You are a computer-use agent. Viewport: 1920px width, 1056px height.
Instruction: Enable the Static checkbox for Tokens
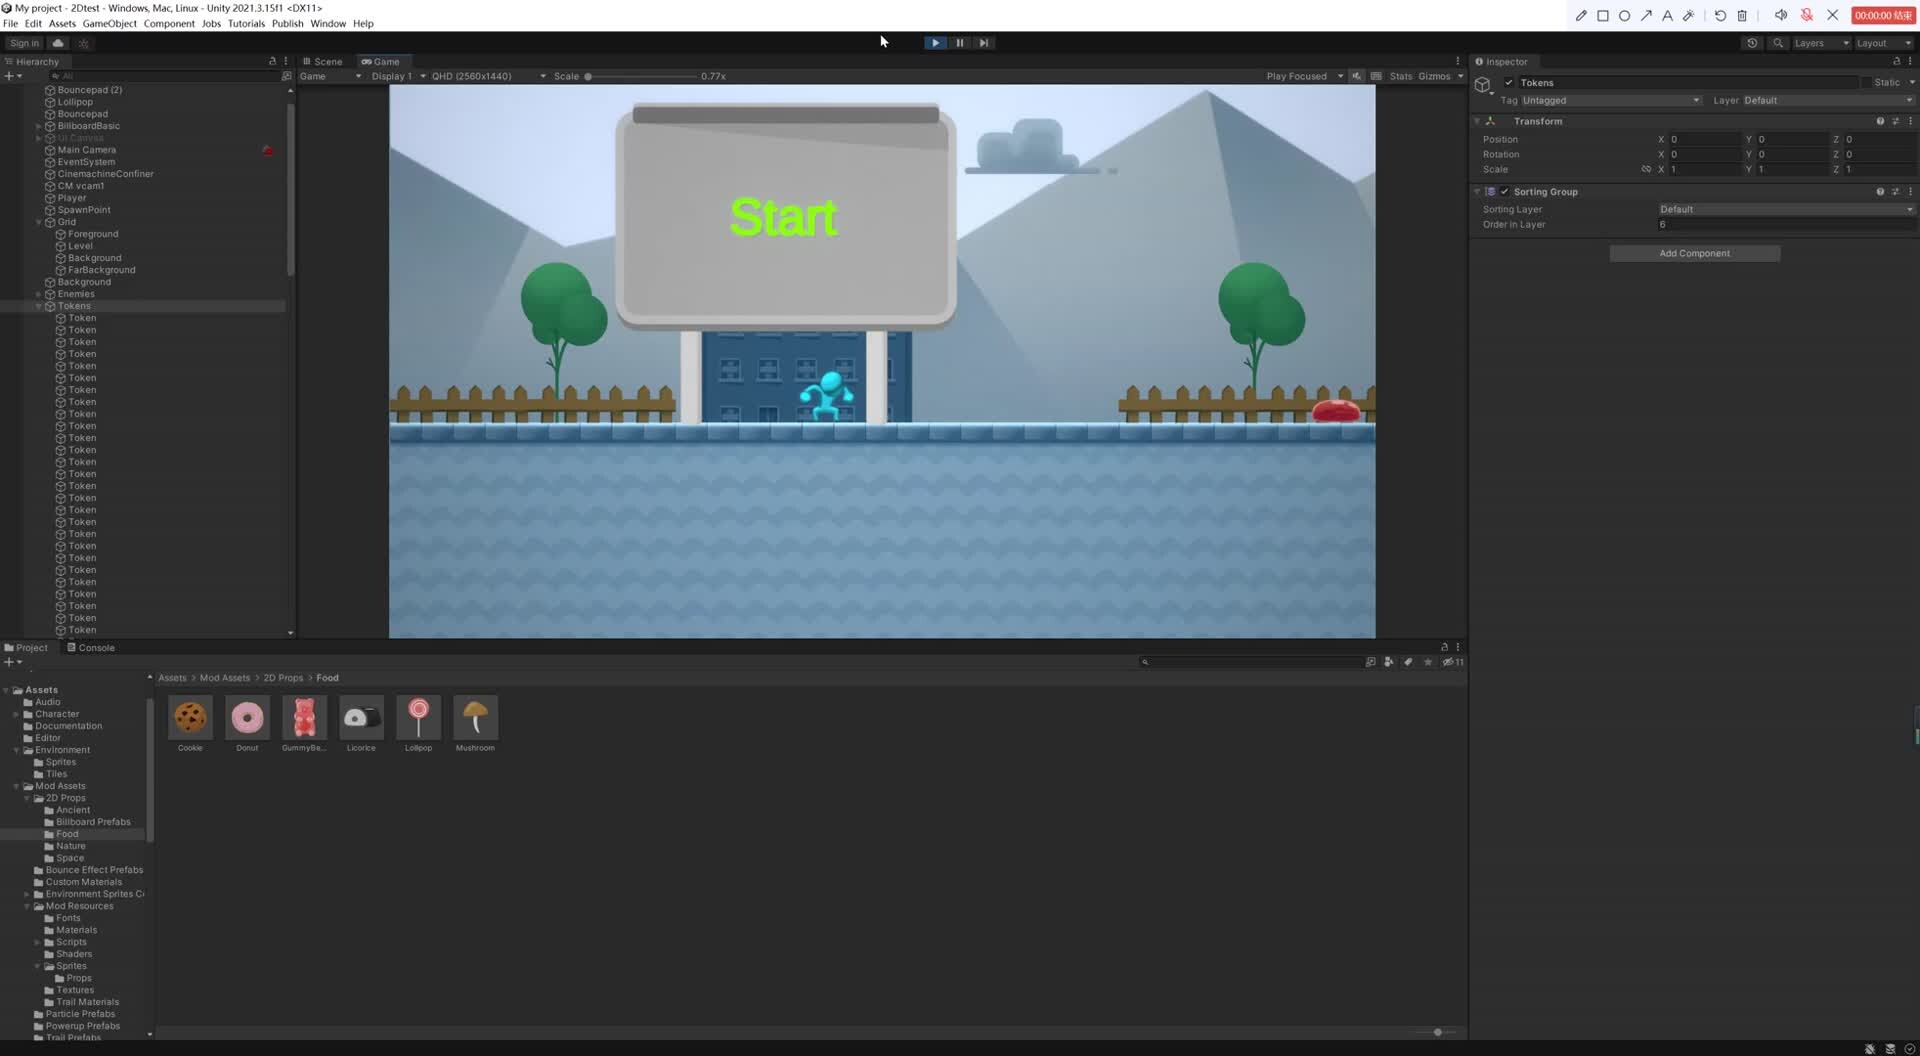point(1866,83)
